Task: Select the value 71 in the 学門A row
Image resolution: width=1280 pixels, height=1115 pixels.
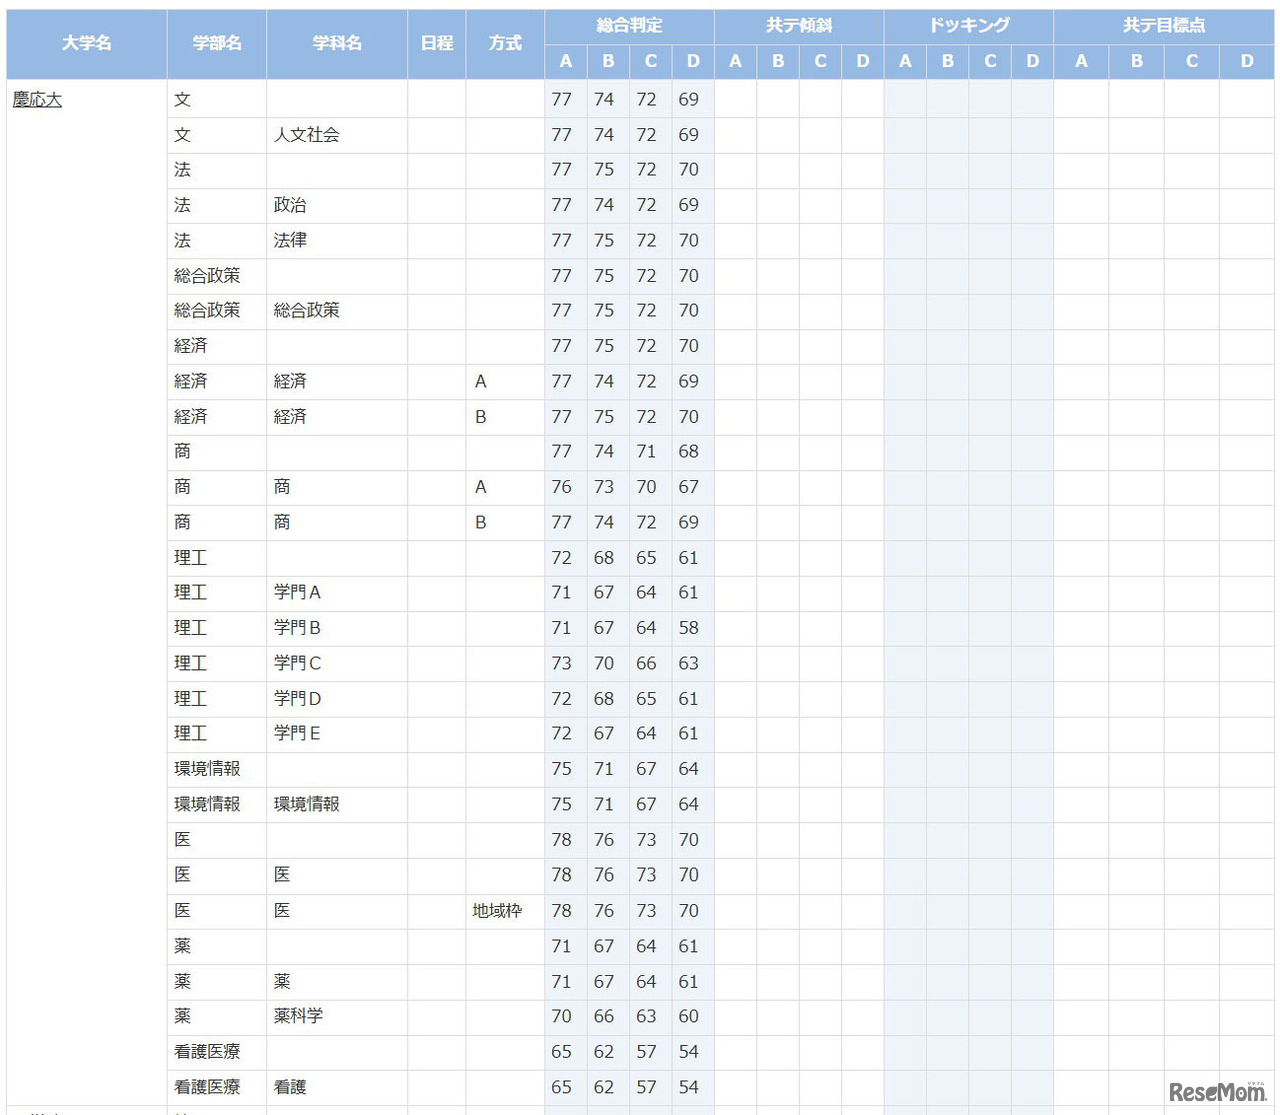Action: pyautogui.click(x=562, y=593)
